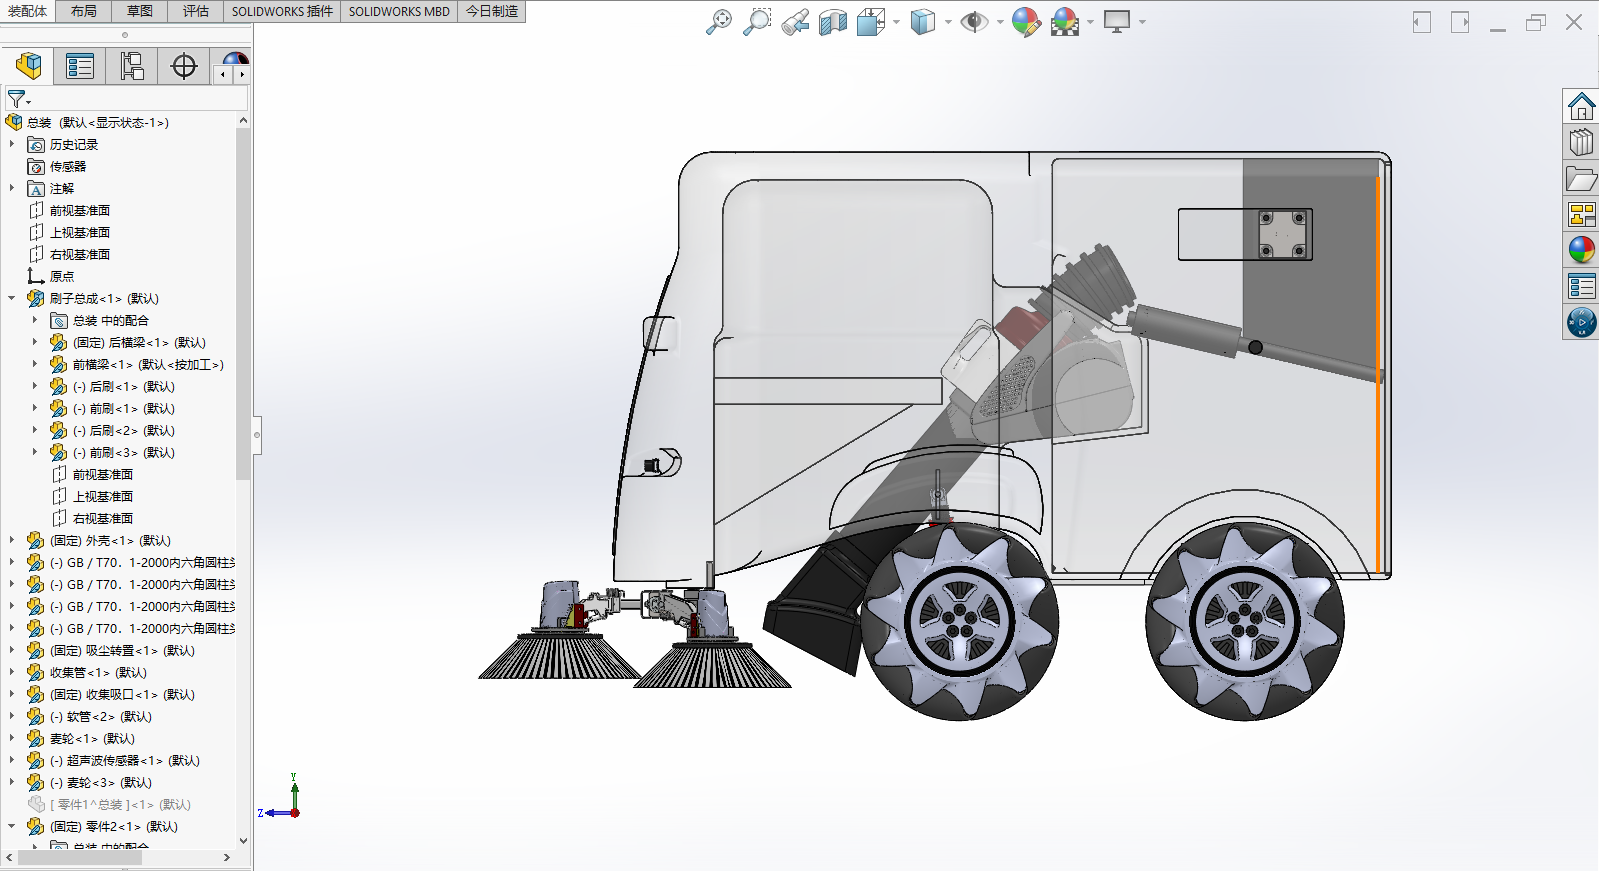Open the ConfigurationManager tab
Image resolution: width=1599 pixels, height=871 pixels.
(132, 66)
